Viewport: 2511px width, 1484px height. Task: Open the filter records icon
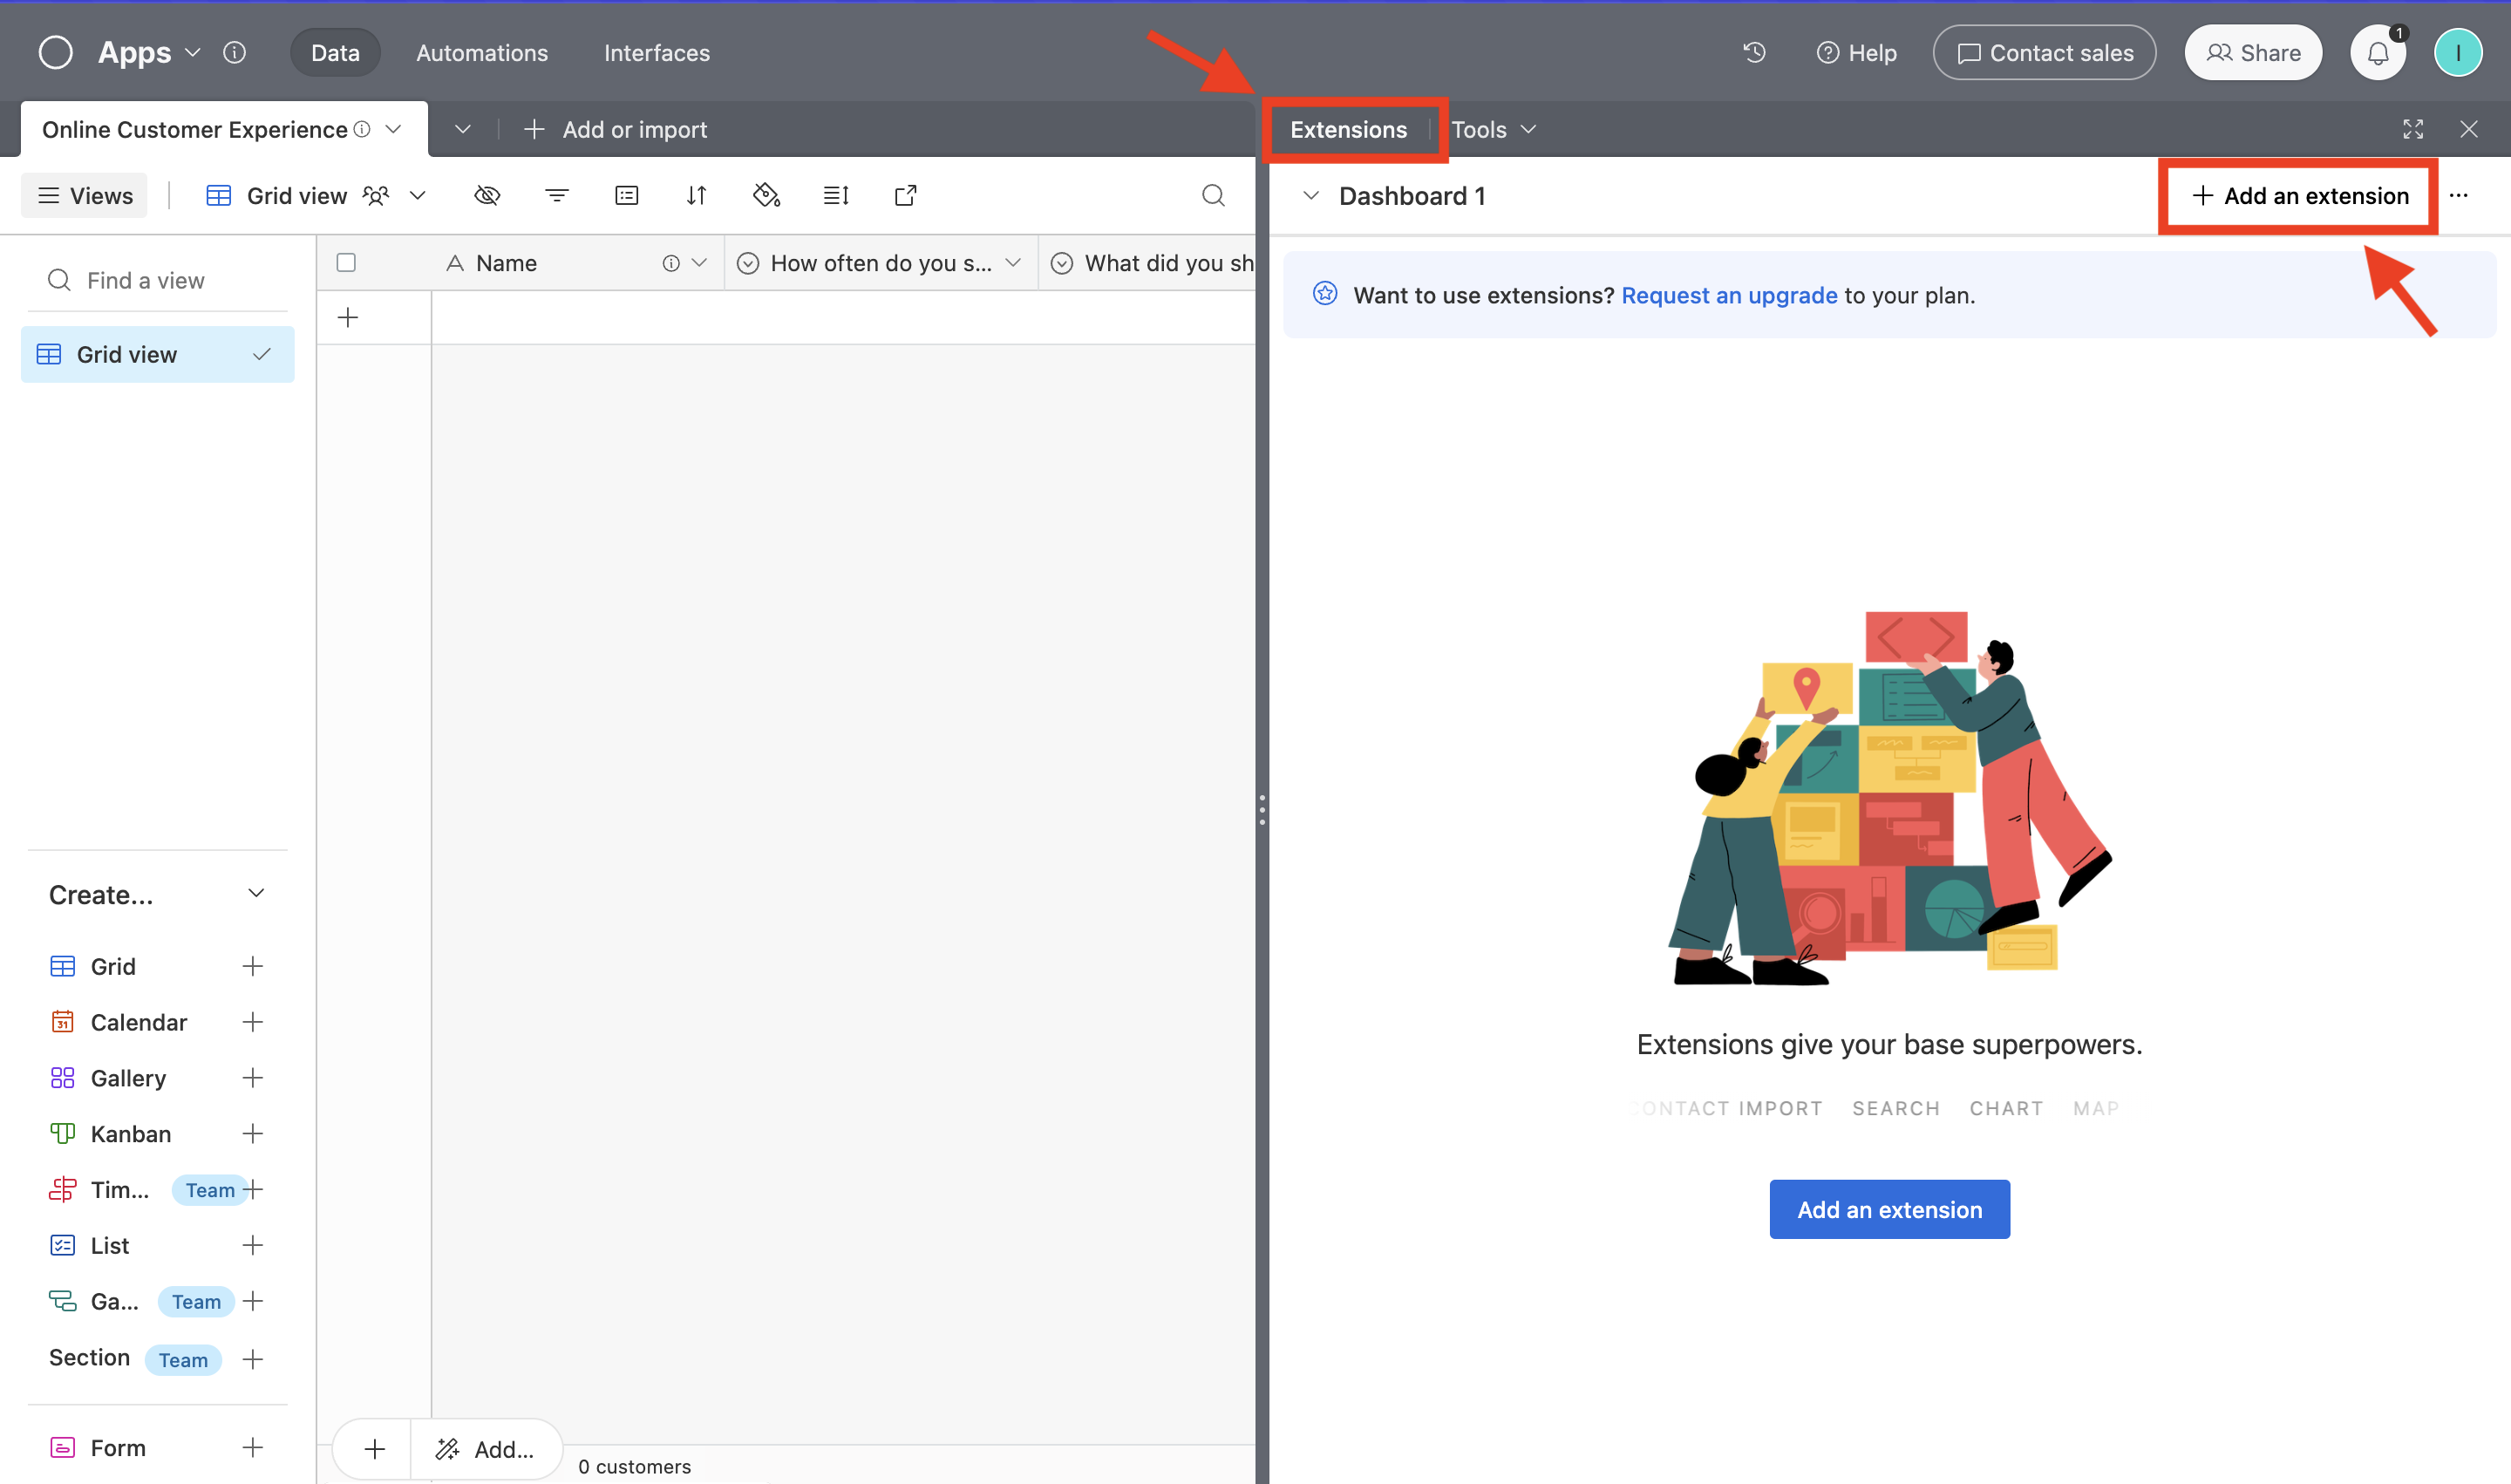click(x=557, y=195)
